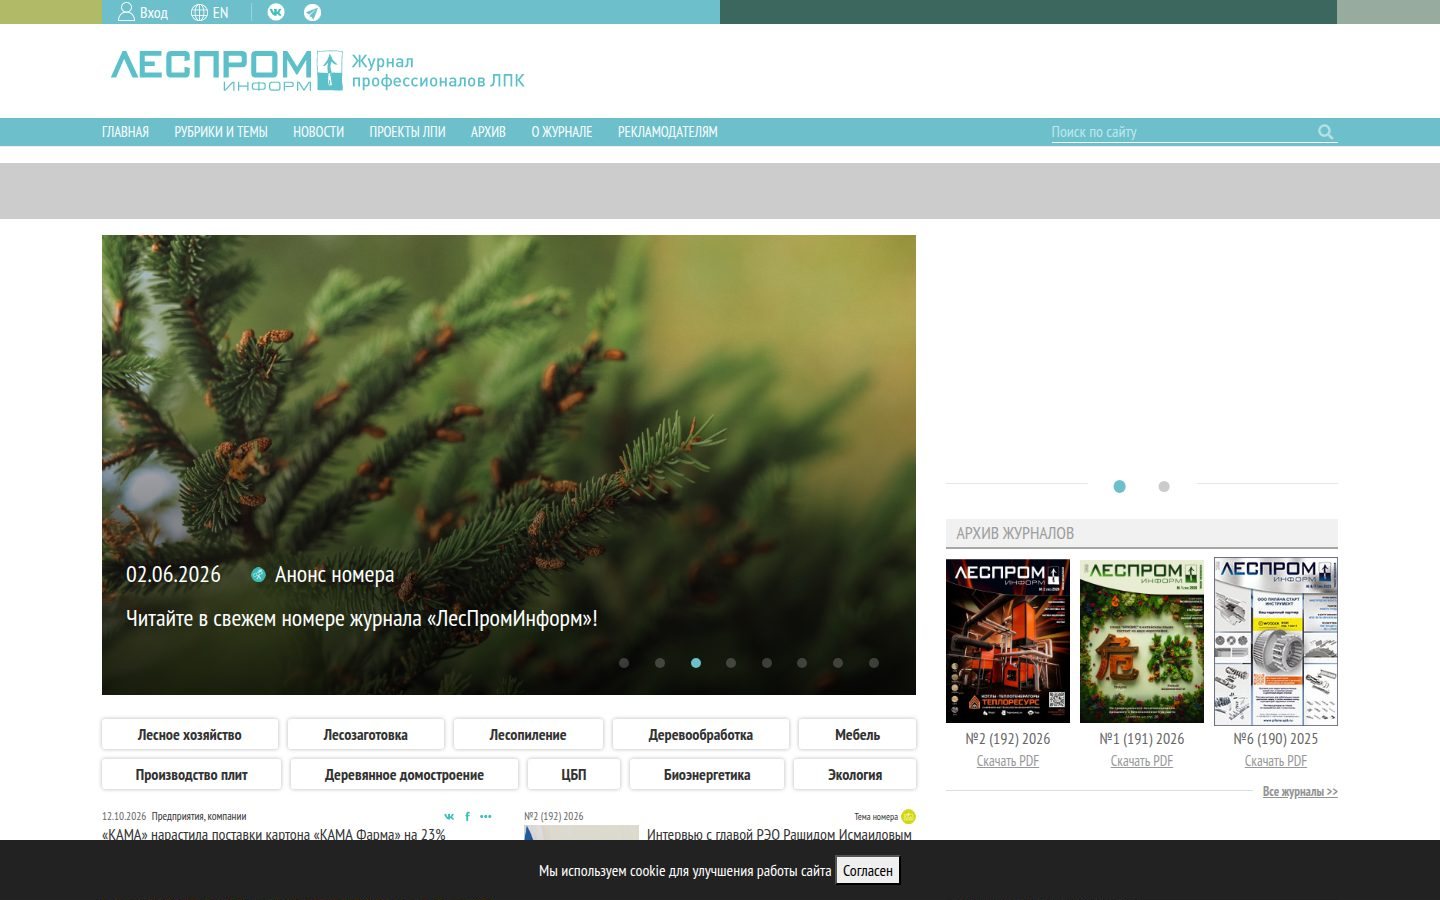Share KAMA article via Facebook icon
Image resolution: width=1440 pixels, height=900 pixels.
467,817
